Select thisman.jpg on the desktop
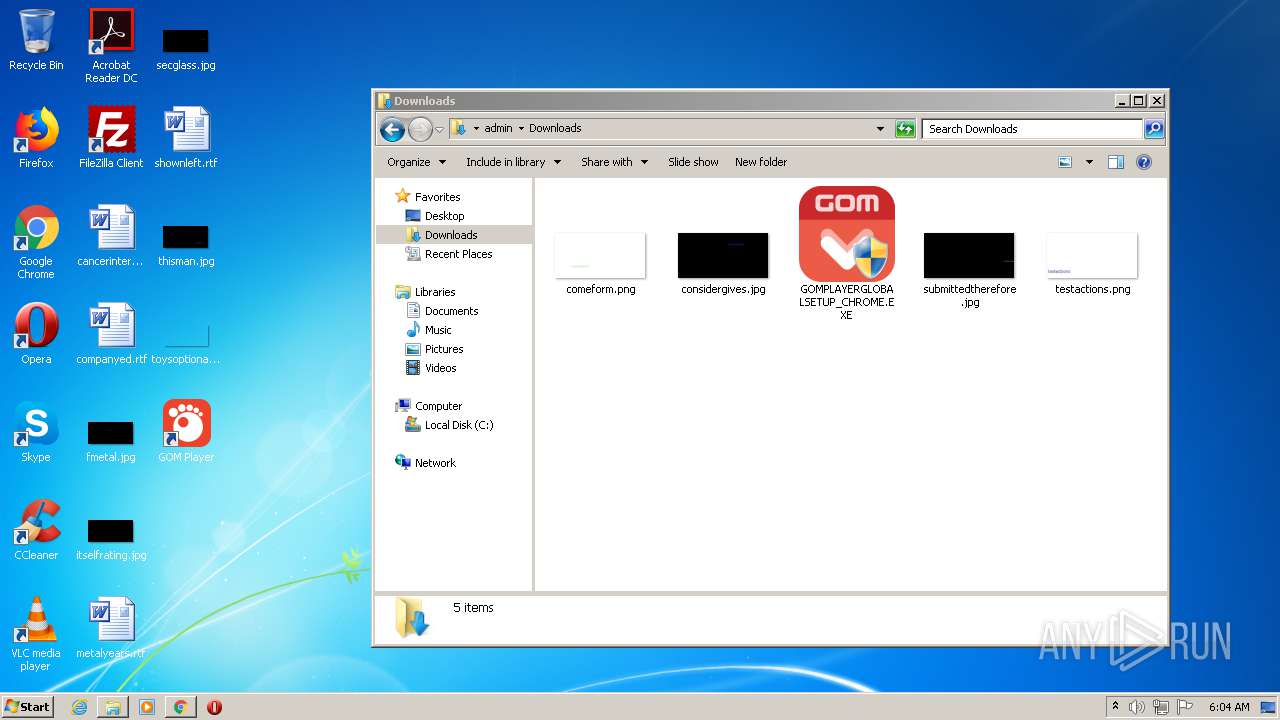This screenshot has width=1280, height=720. click(186, 246)
